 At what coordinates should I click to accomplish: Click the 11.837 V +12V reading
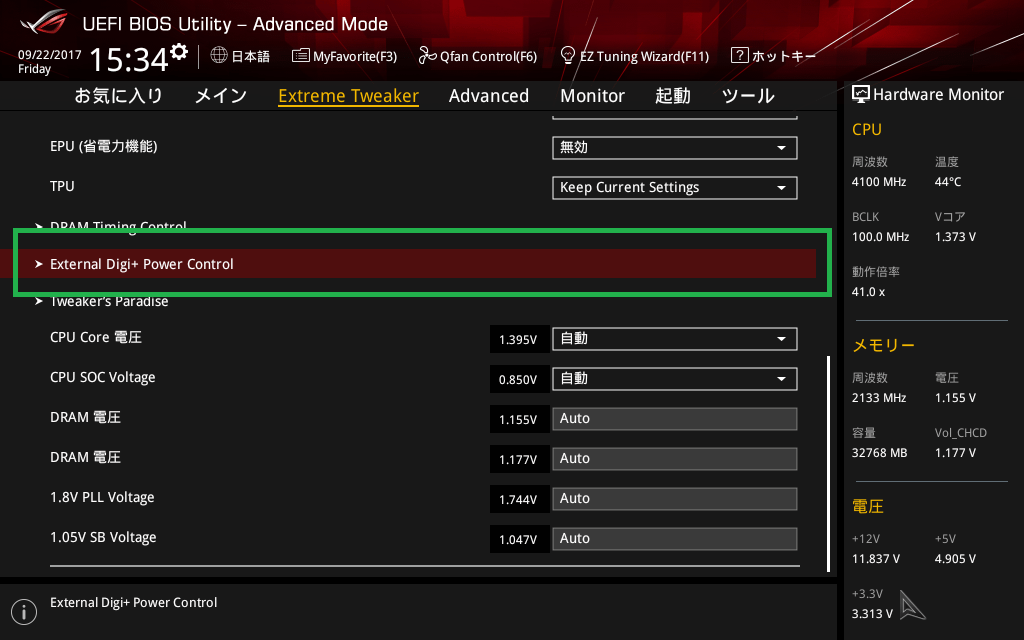(876, 559)
